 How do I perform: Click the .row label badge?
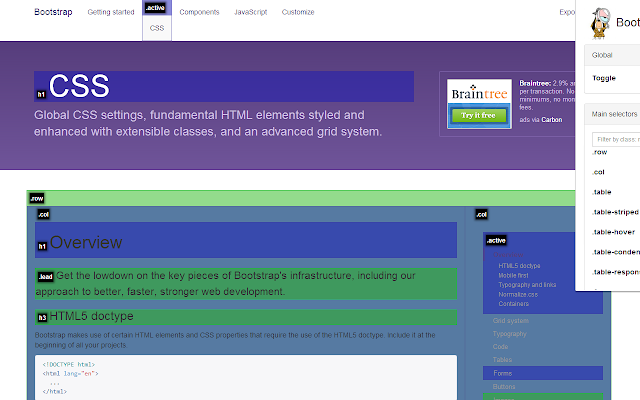coord(36,198)
